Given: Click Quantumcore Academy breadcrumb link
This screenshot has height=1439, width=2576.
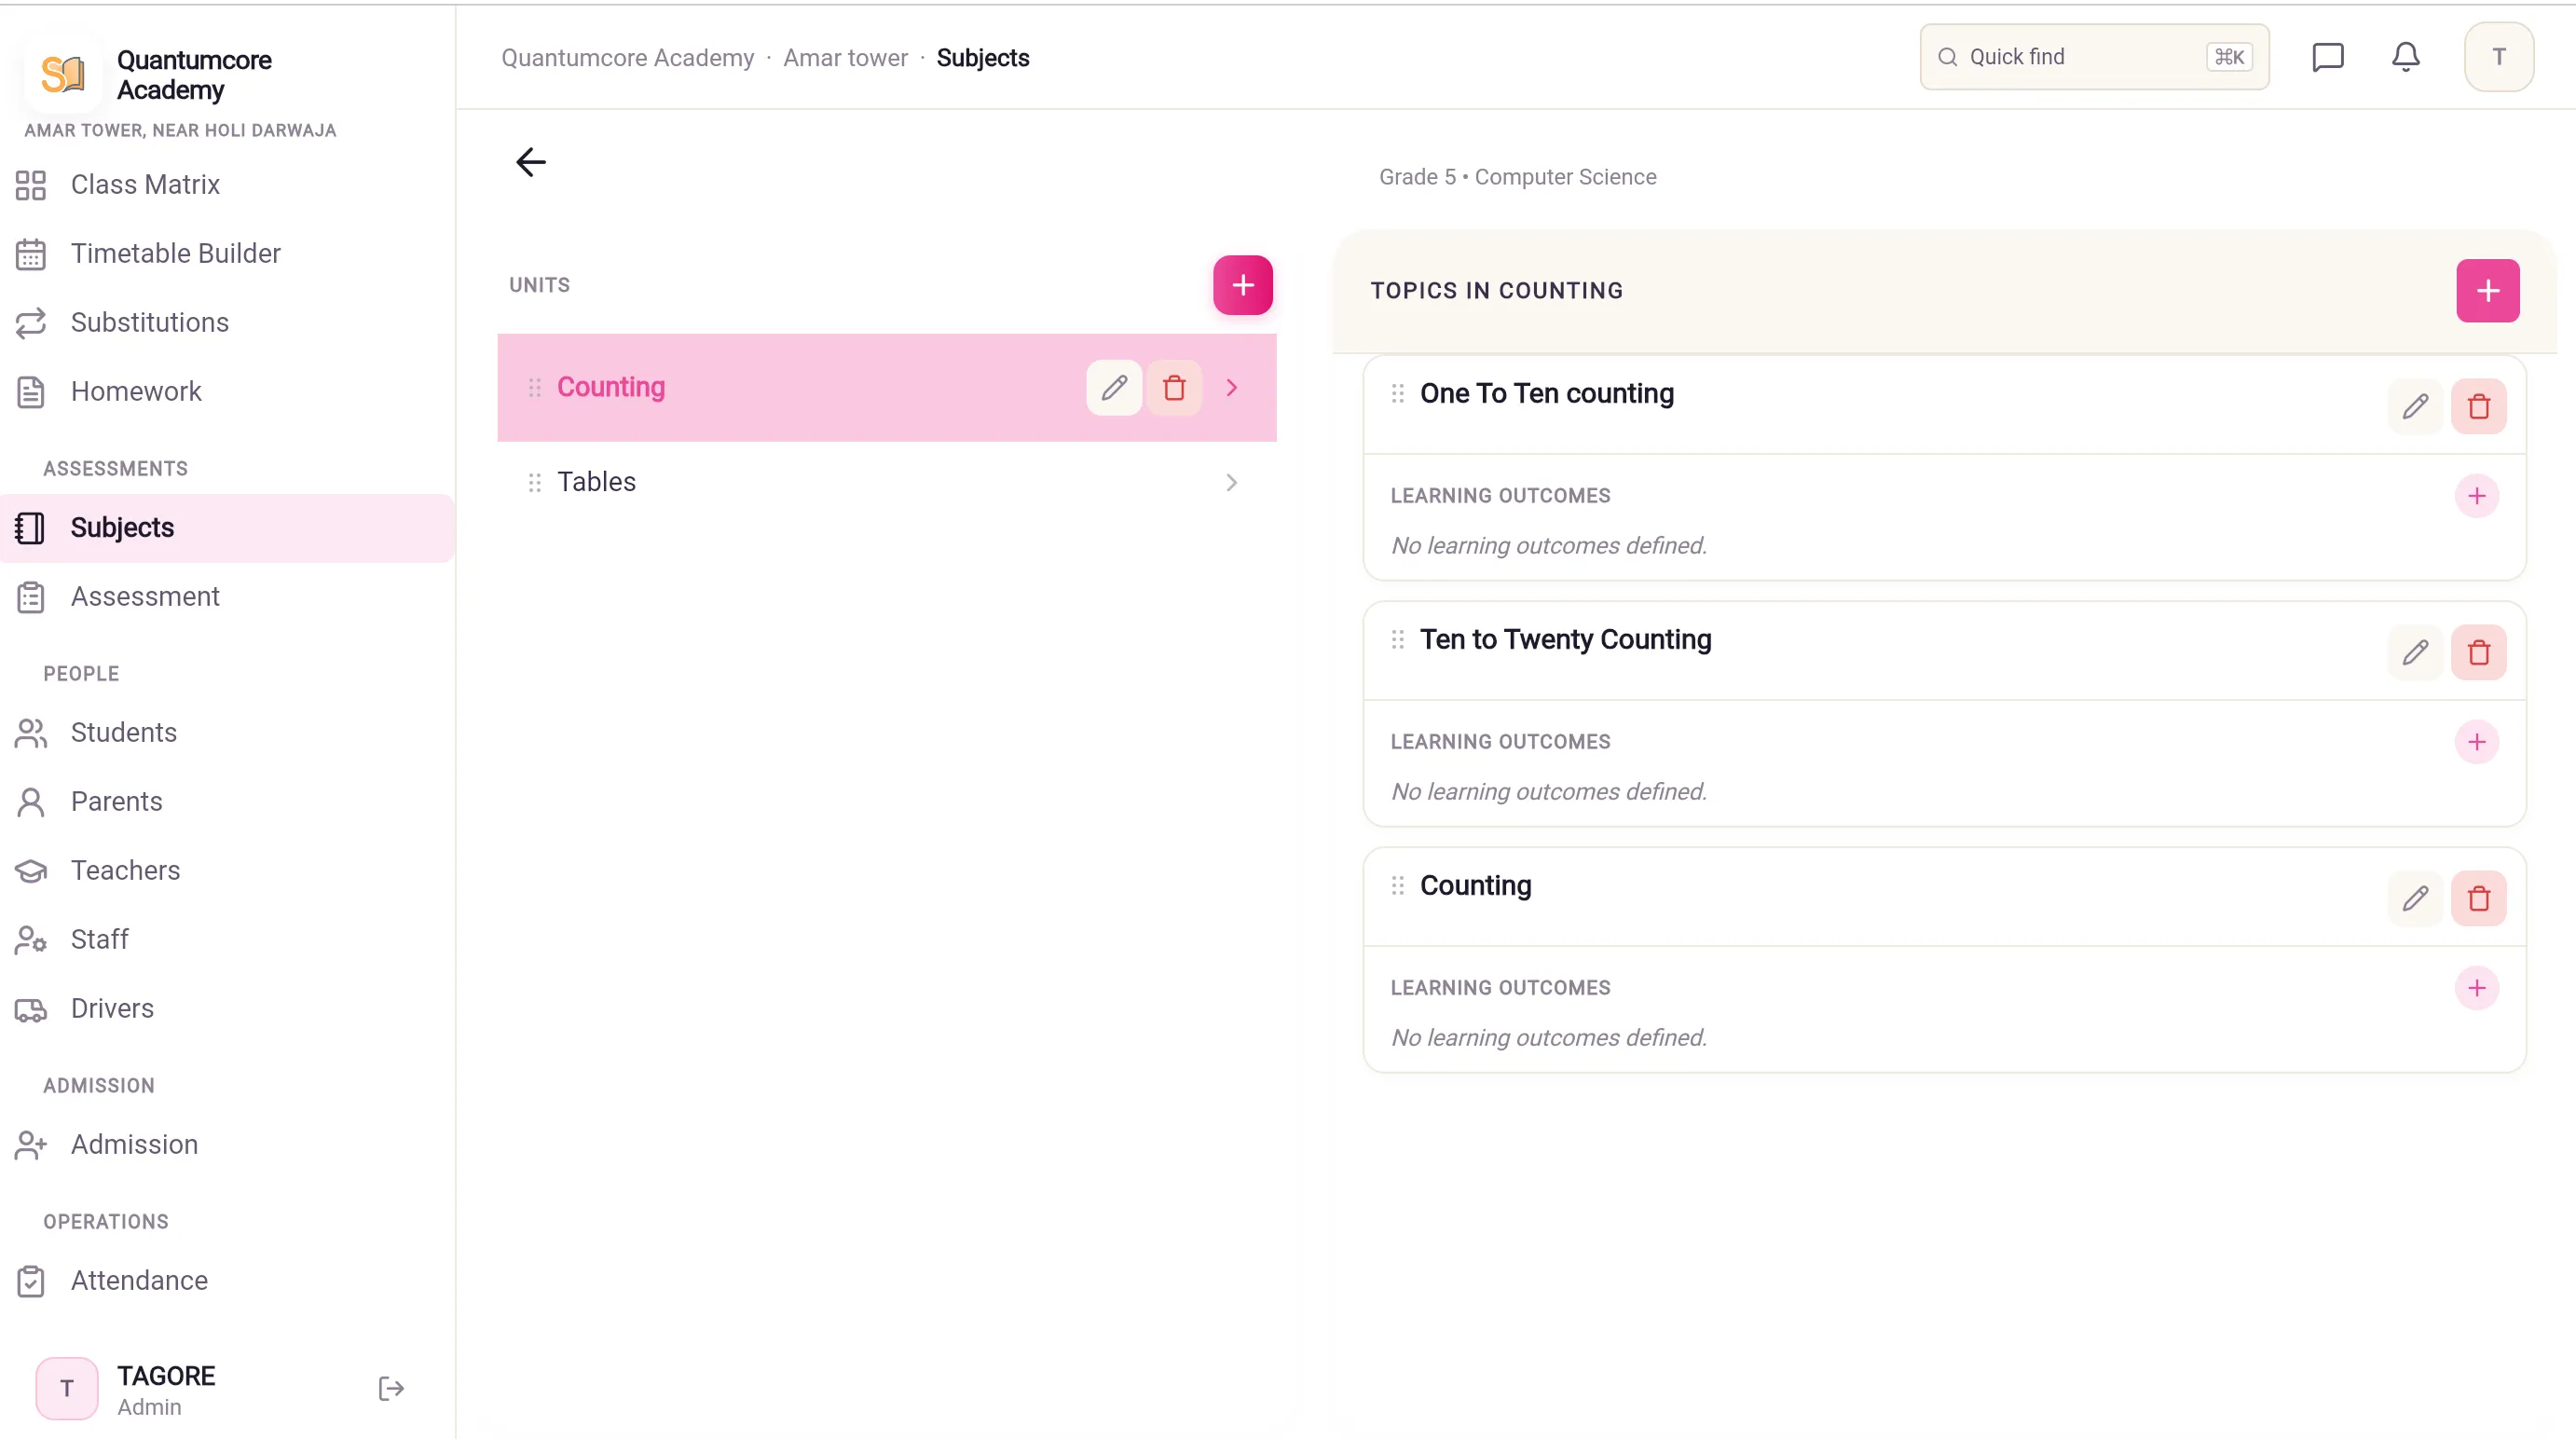Looking at the screenshot, I should click(628, 58).
